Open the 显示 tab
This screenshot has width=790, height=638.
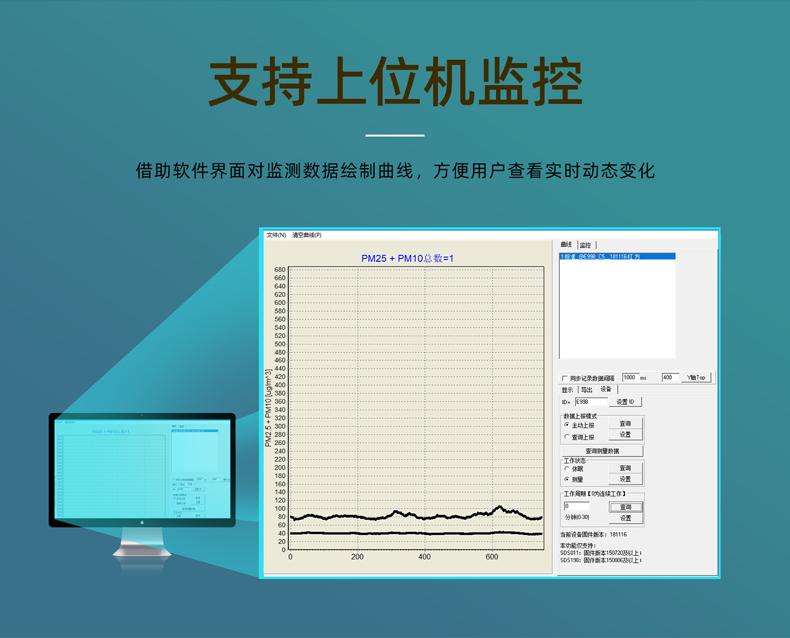tap(567, 390)
